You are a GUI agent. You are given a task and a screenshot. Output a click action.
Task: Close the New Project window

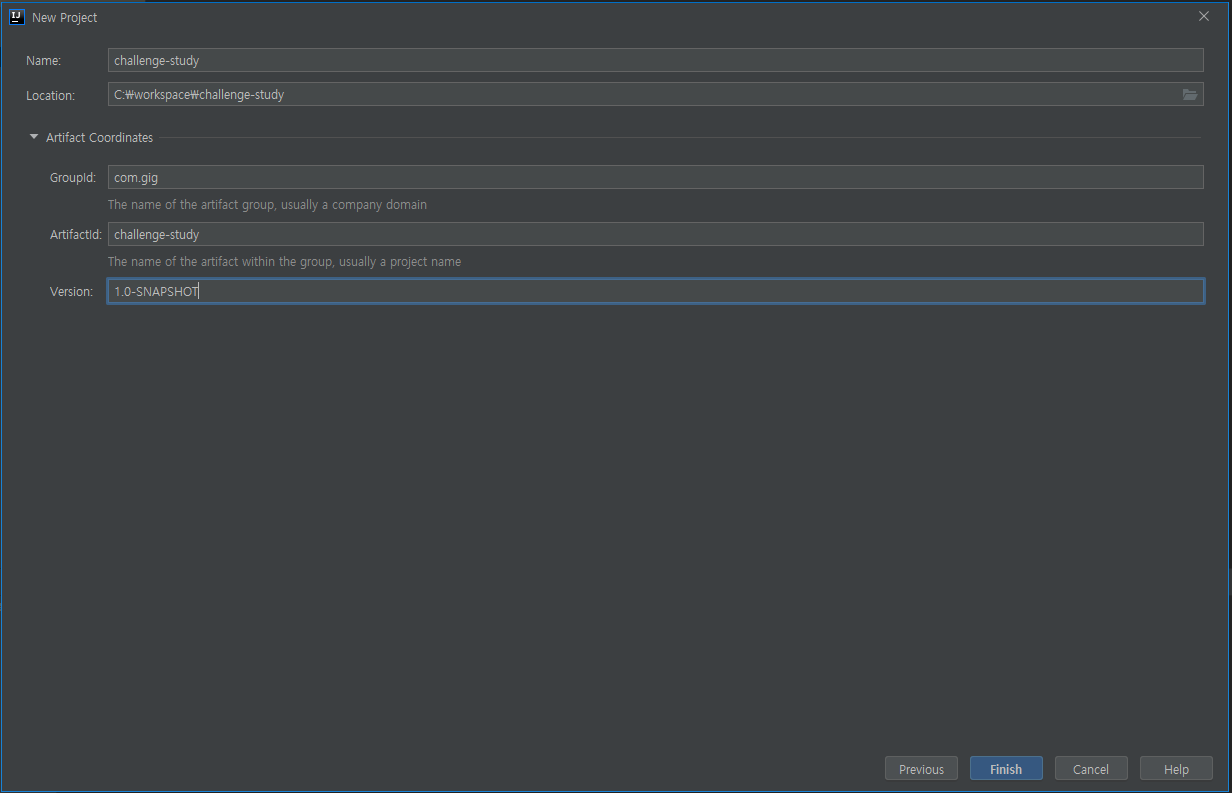[x=1204, y=16]
